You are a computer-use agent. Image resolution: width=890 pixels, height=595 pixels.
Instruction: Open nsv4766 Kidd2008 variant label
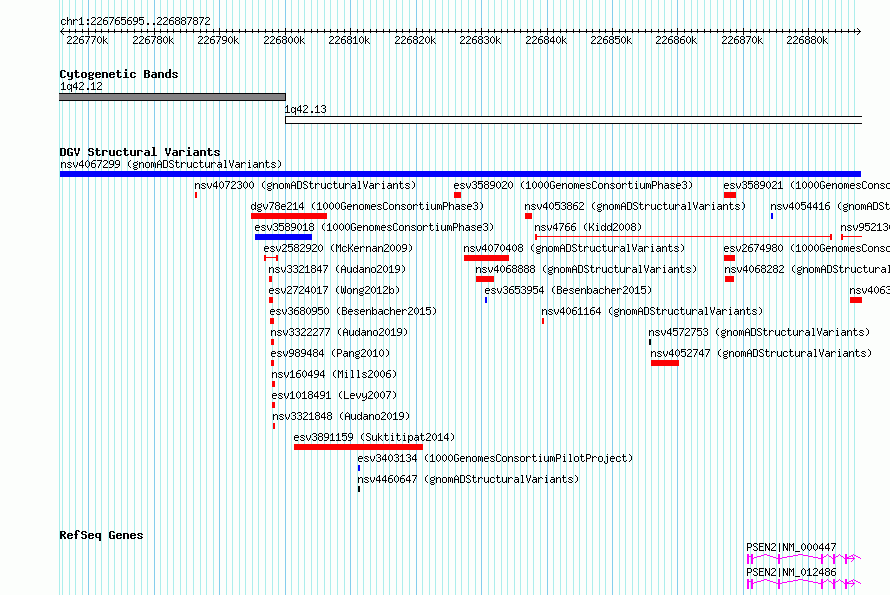(x=588, y=227)
